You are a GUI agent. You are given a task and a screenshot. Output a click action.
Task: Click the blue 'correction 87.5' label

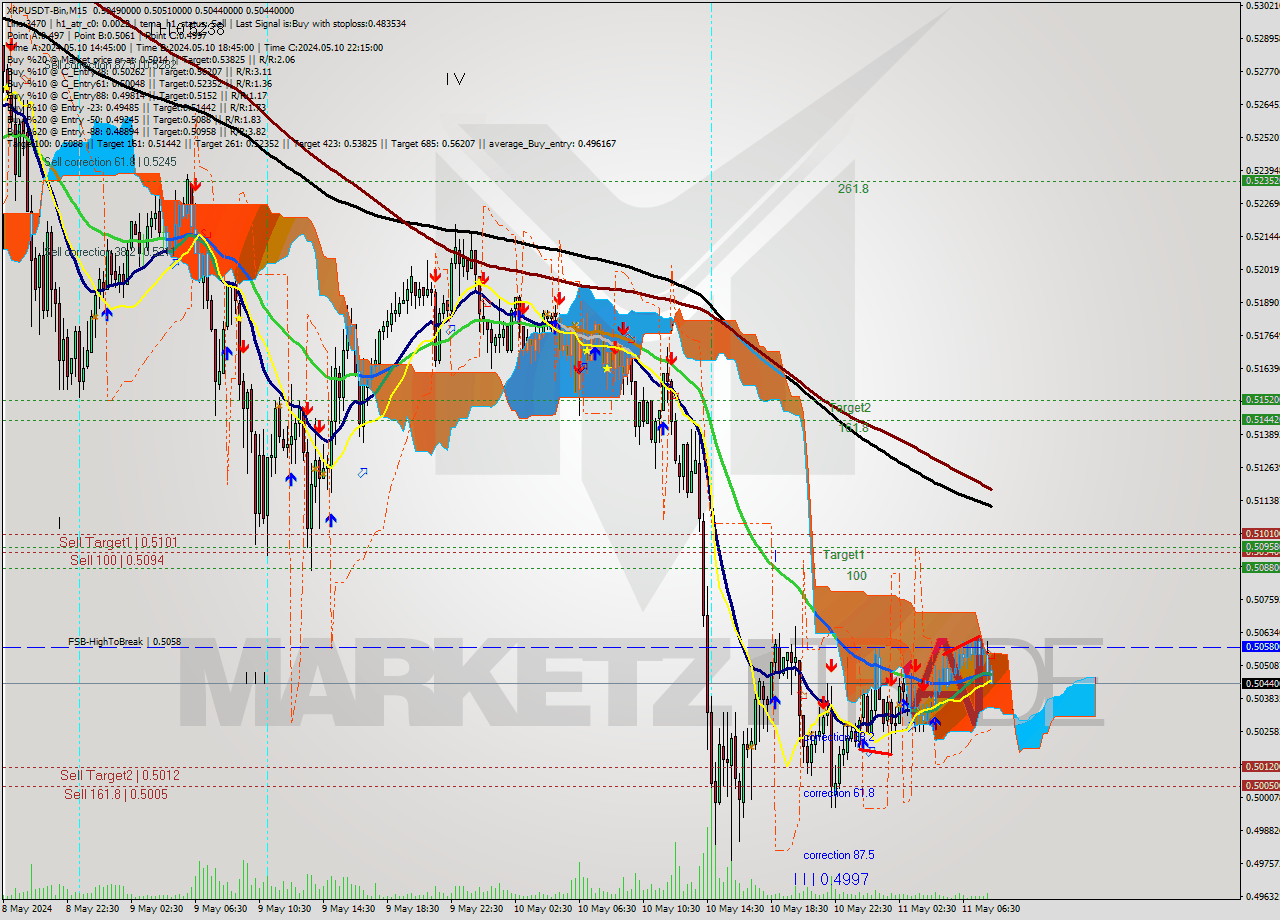[839, 855]
